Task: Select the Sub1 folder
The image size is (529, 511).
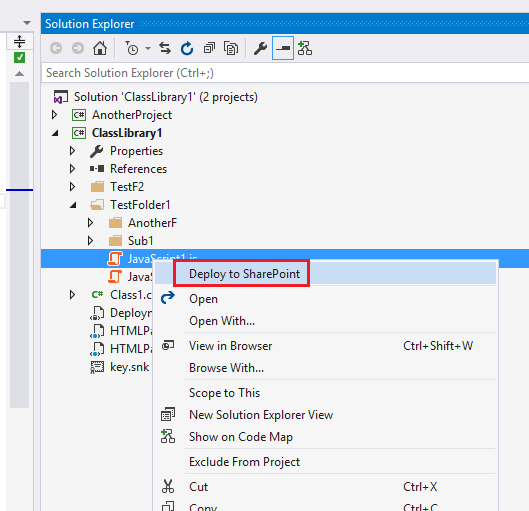Action: [x=141, y=240]
